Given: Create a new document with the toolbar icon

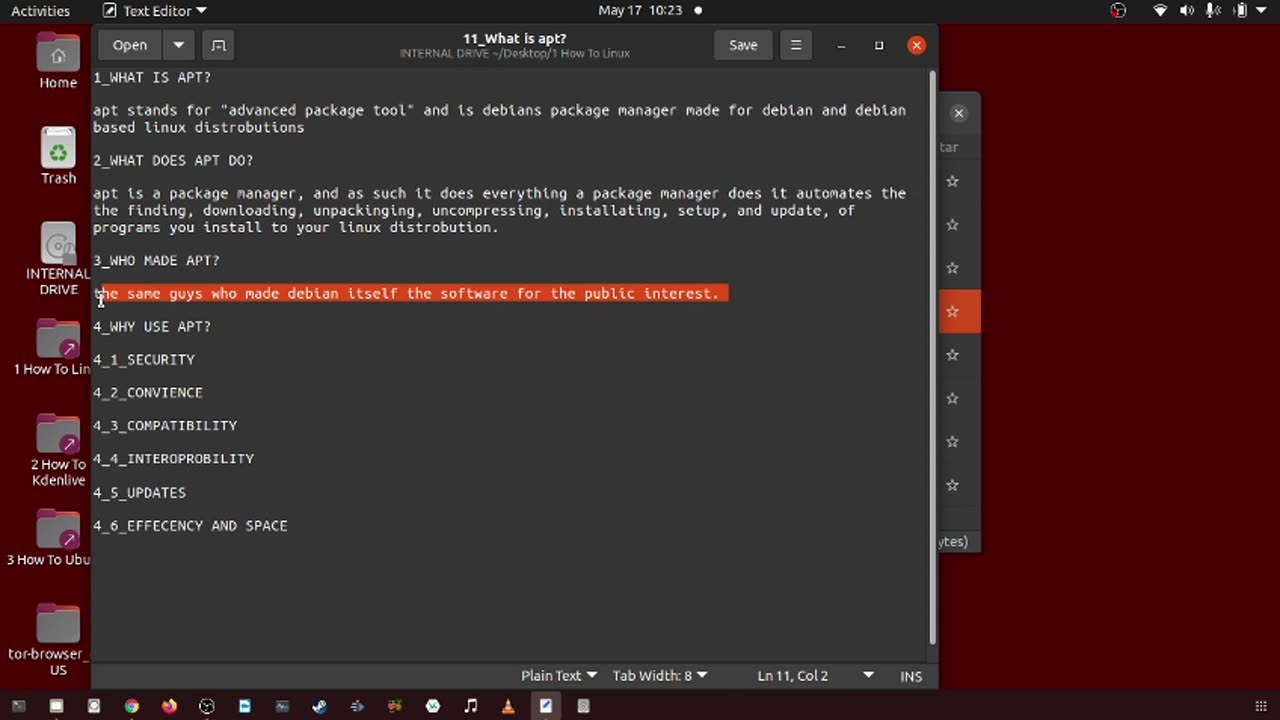Looking at the screenshot, I should (218, 45).
